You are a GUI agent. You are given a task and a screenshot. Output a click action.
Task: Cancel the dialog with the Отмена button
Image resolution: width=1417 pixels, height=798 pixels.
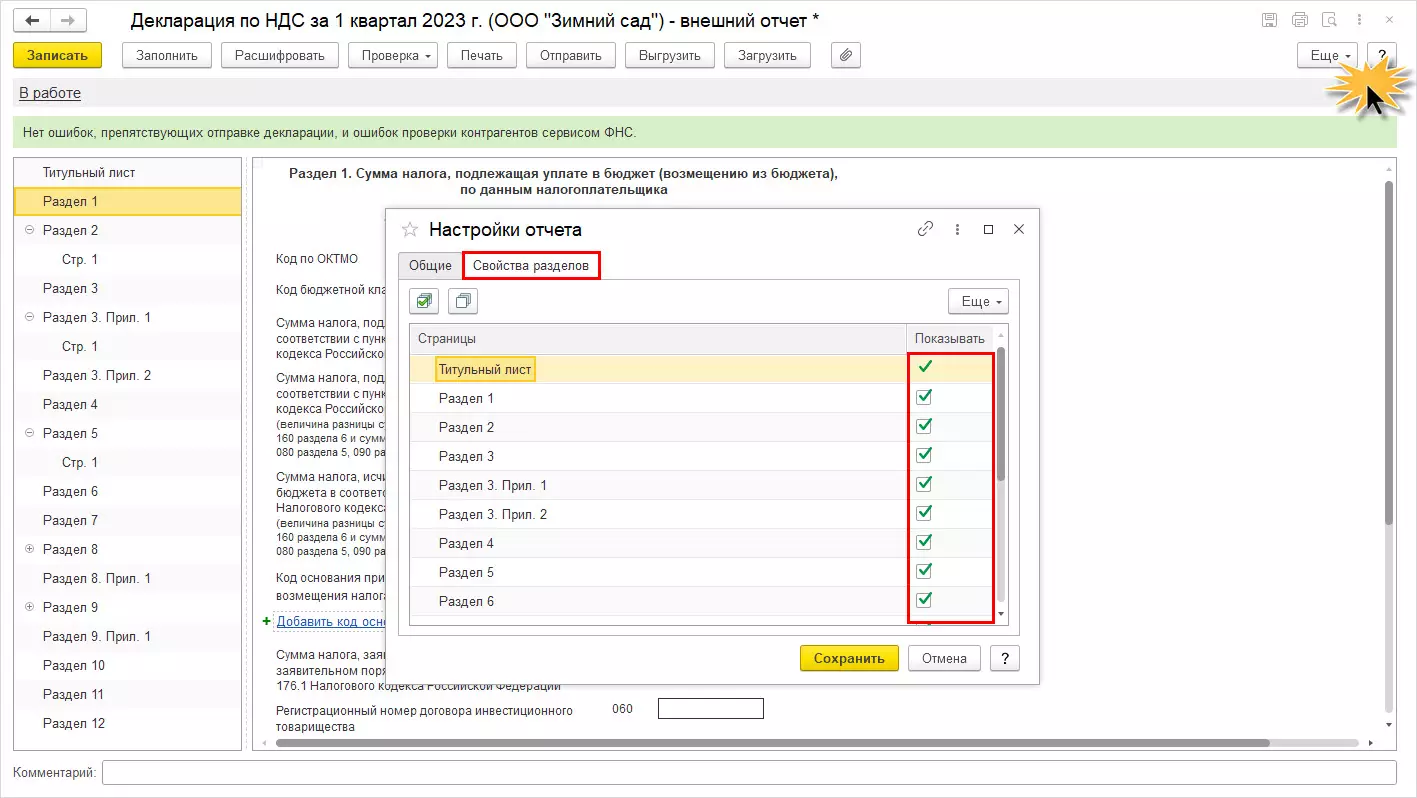click(944, 658)
